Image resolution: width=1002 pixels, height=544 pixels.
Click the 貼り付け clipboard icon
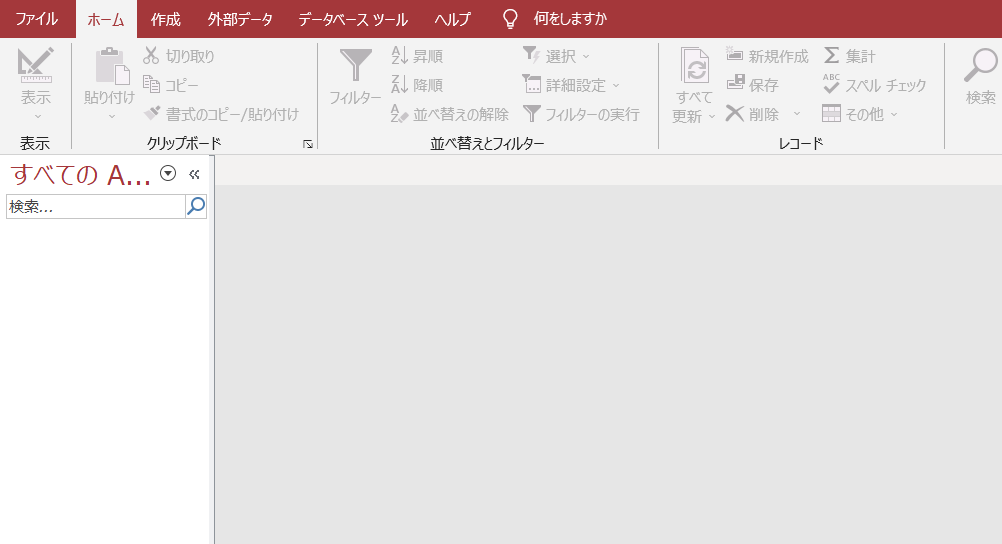(112, 66)
